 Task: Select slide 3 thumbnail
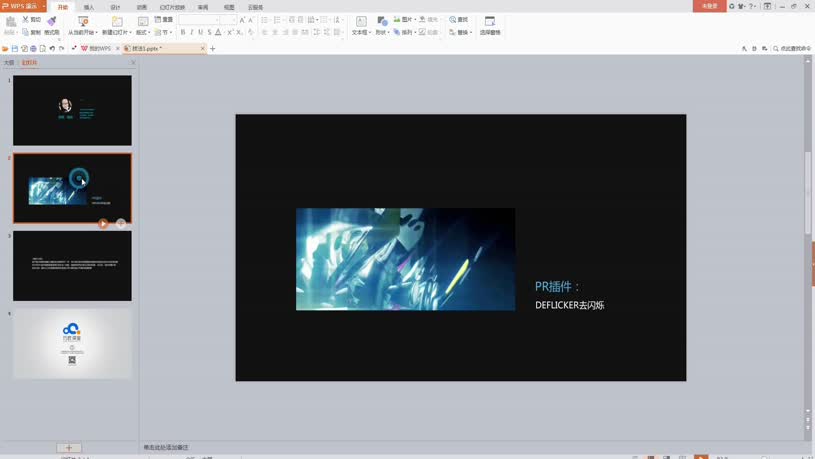(72, 266)
